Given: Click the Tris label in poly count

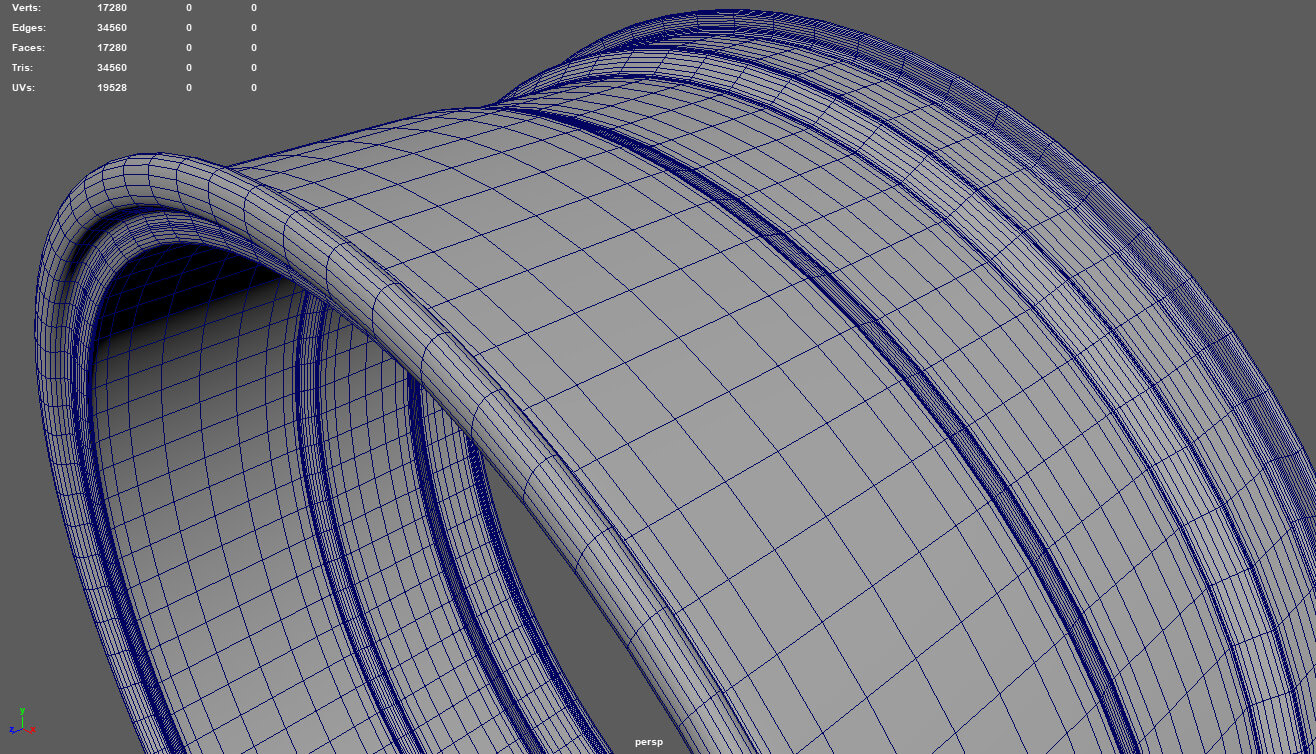Looking at the screenshot, I should pos(22,68).
